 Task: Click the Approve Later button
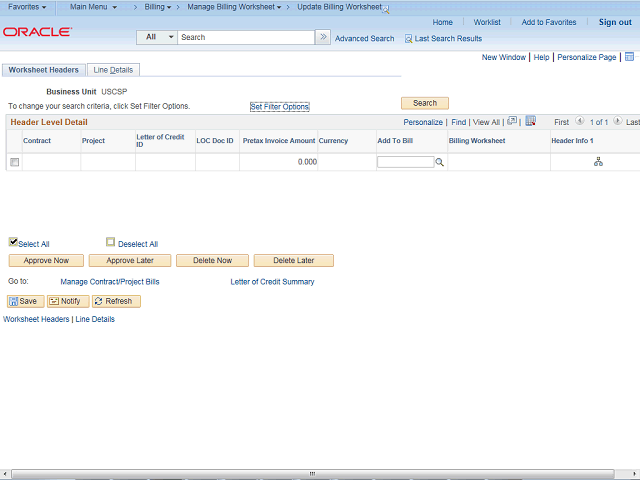click(x=130, y=260)
